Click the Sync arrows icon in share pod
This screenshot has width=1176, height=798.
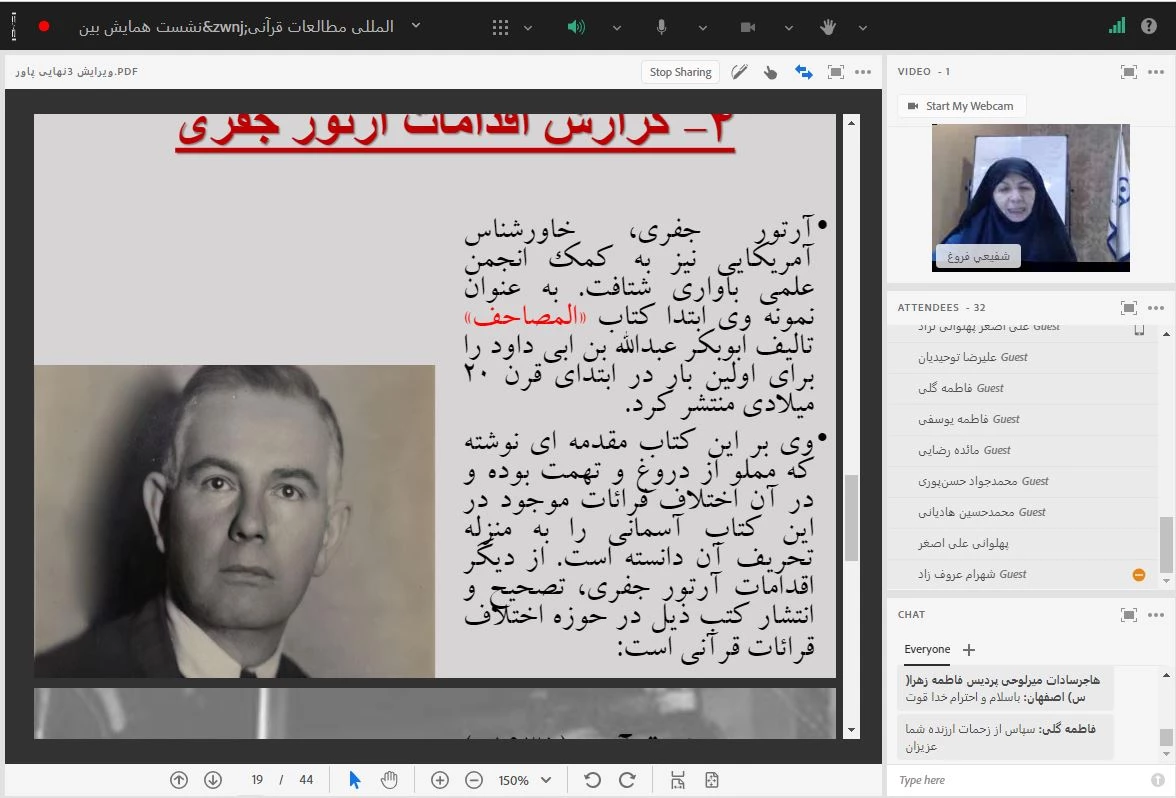(x=803, y=72)
